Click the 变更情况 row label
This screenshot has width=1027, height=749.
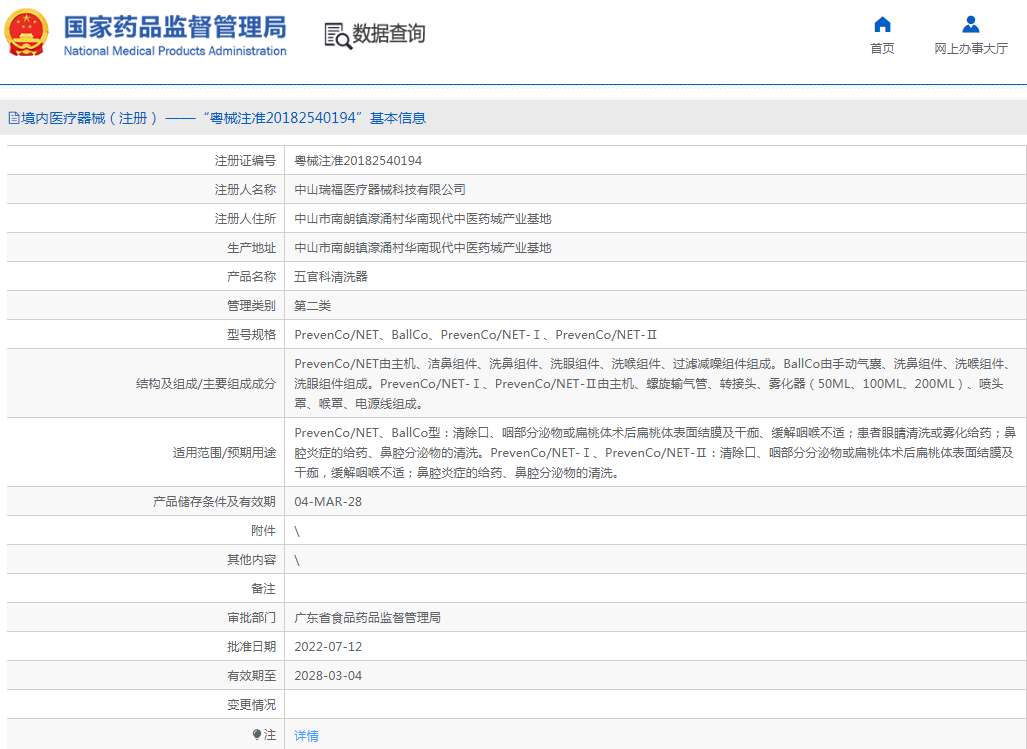pos(252,704)
